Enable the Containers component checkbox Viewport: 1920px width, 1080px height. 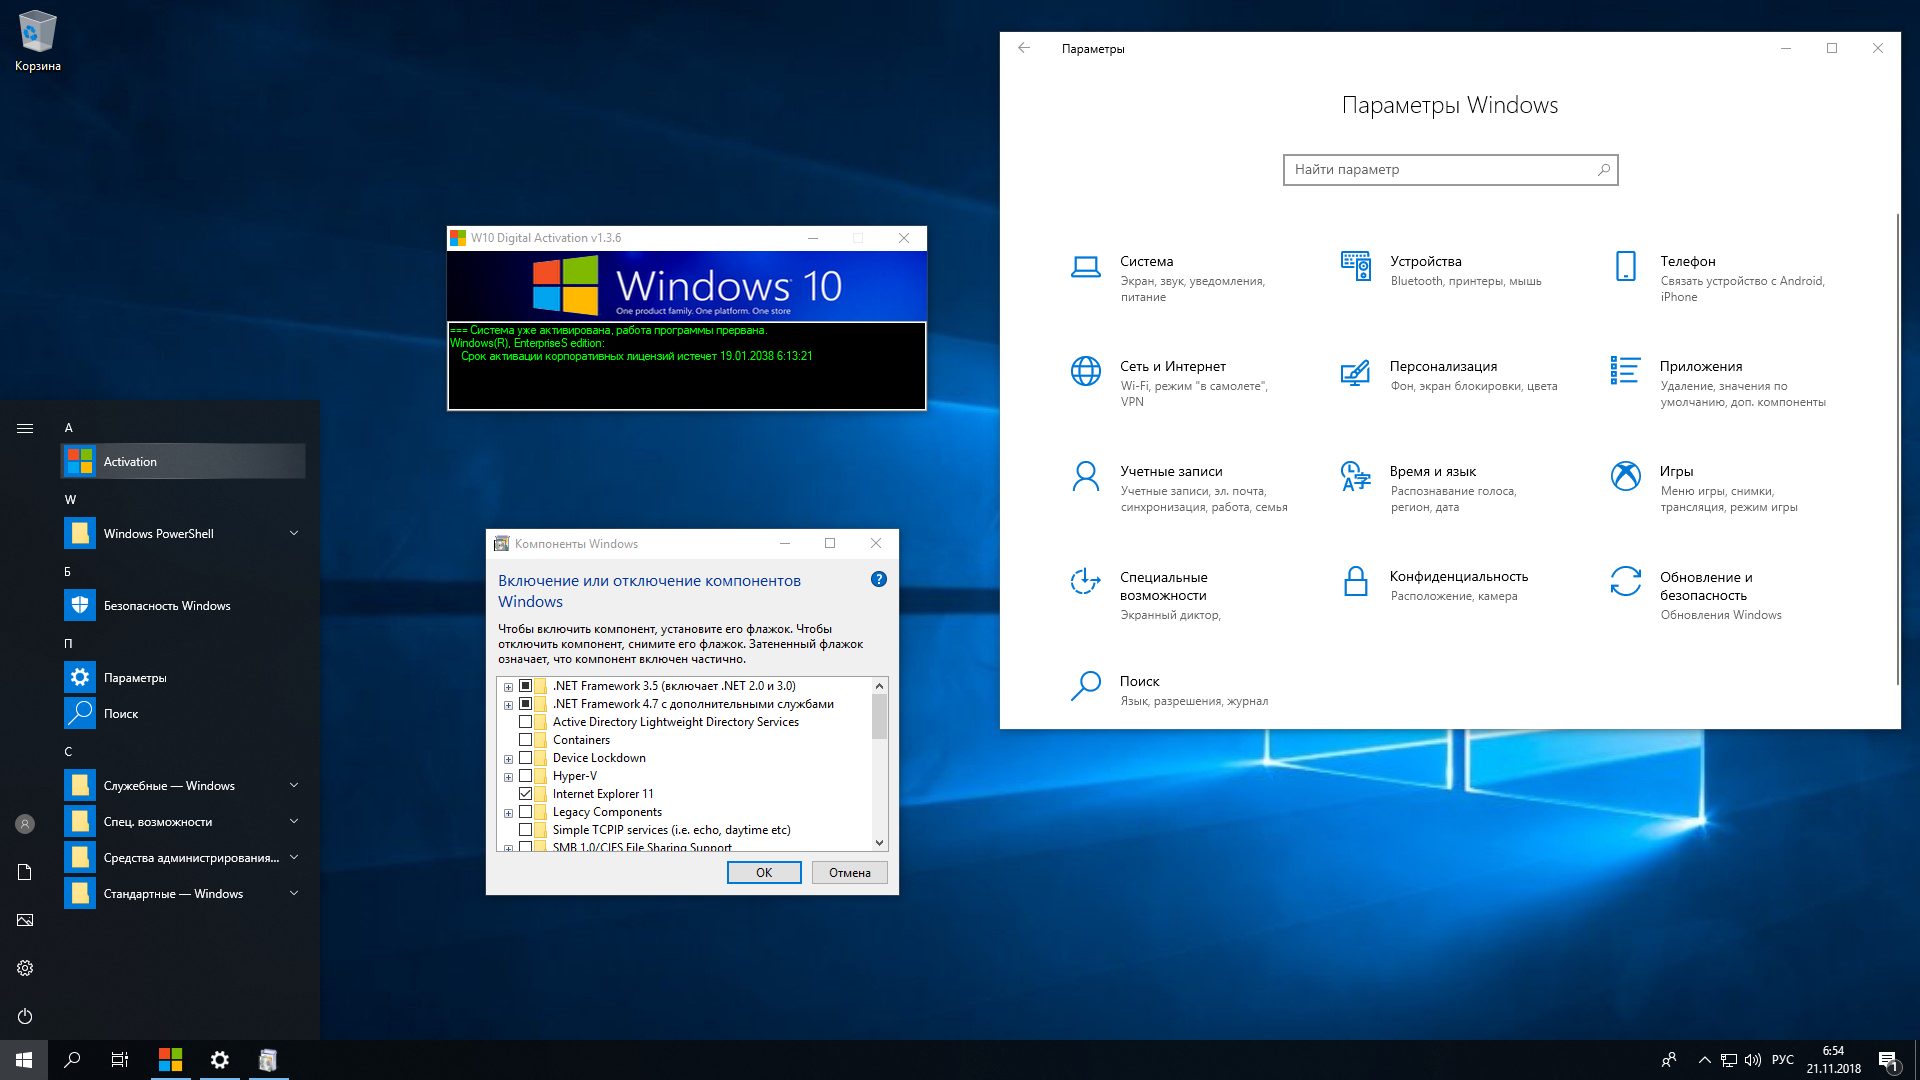(525, 740)
